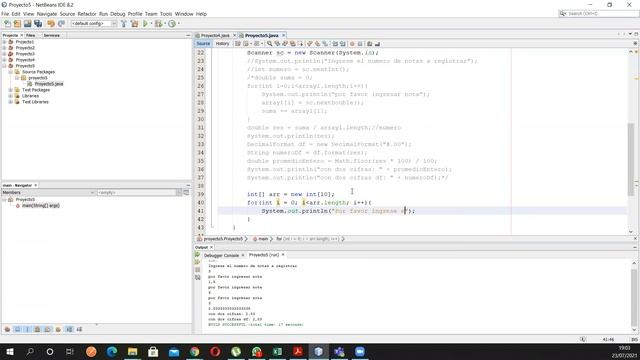The height and width of the screenshot is (360, 640).
Task: Toggle third filter icon in Navigator bottom bar
Action: (27, 329)
